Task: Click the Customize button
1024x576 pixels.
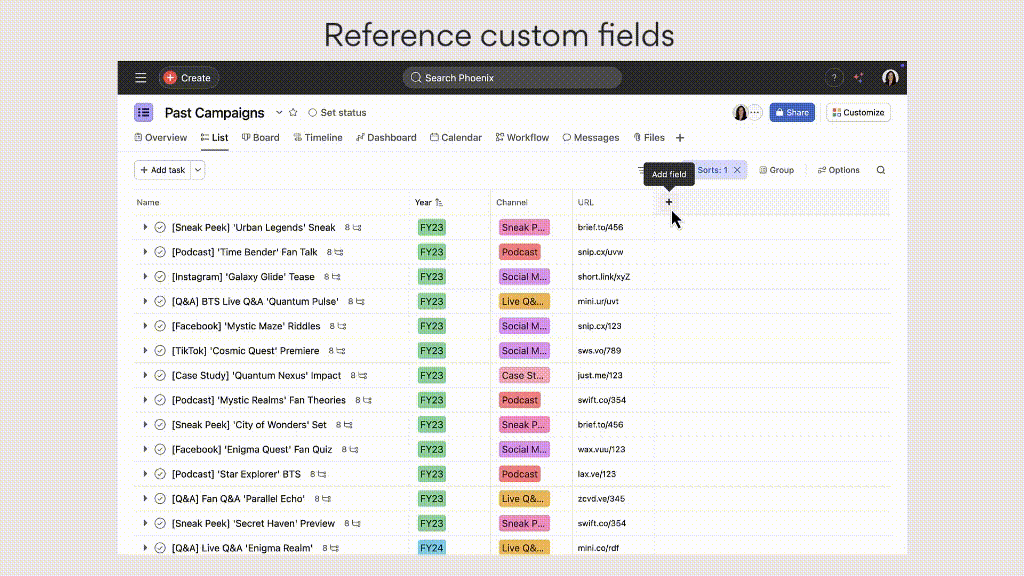Action: coord(858,113)
